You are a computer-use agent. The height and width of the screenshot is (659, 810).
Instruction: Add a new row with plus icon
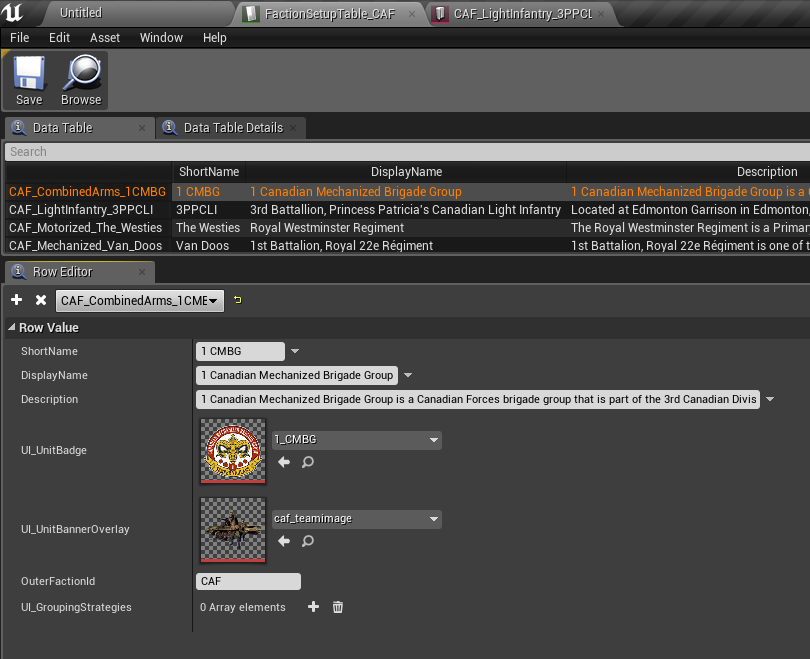coord(17,300)
